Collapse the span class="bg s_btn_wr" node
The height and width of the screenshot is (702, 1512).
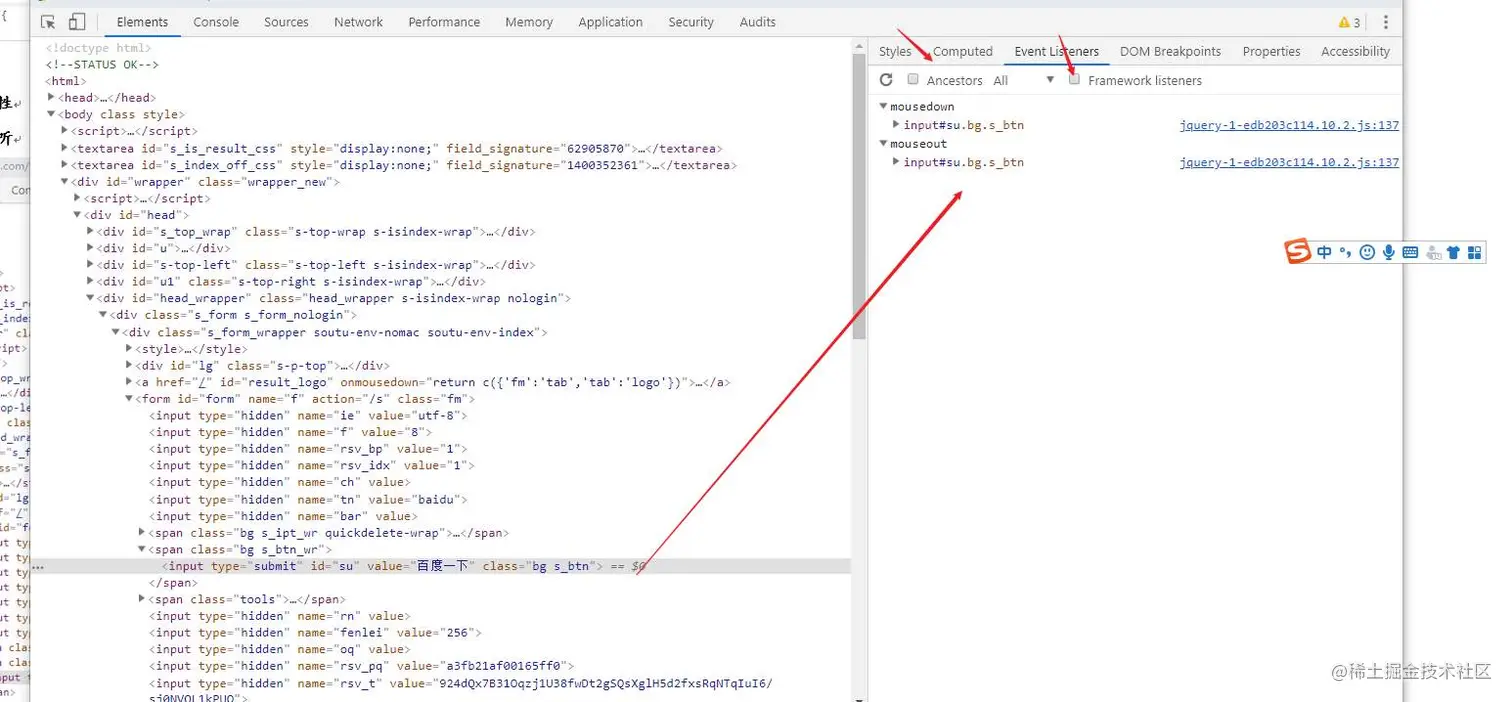(x=141, y=550)
